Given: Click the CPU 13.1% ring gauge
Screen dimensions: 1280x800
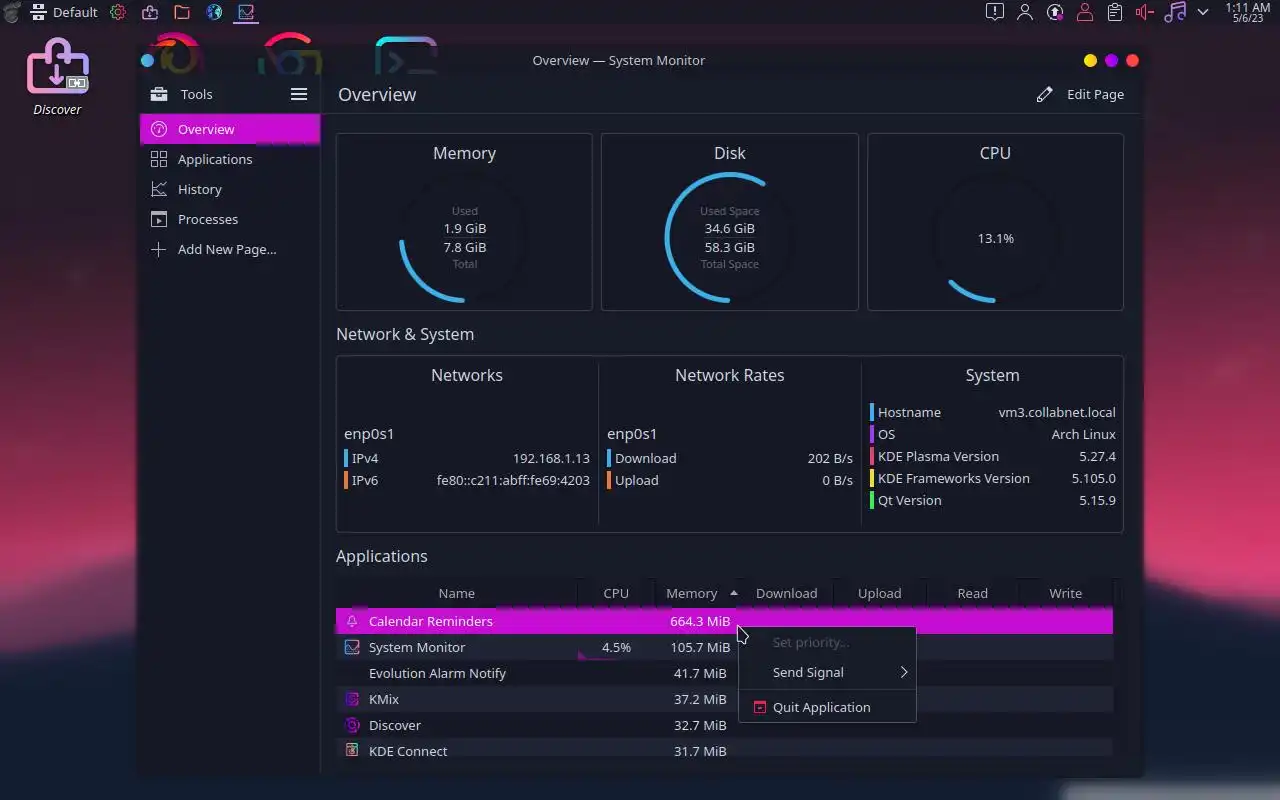Looking at the screenshot, I should point(995,238).
